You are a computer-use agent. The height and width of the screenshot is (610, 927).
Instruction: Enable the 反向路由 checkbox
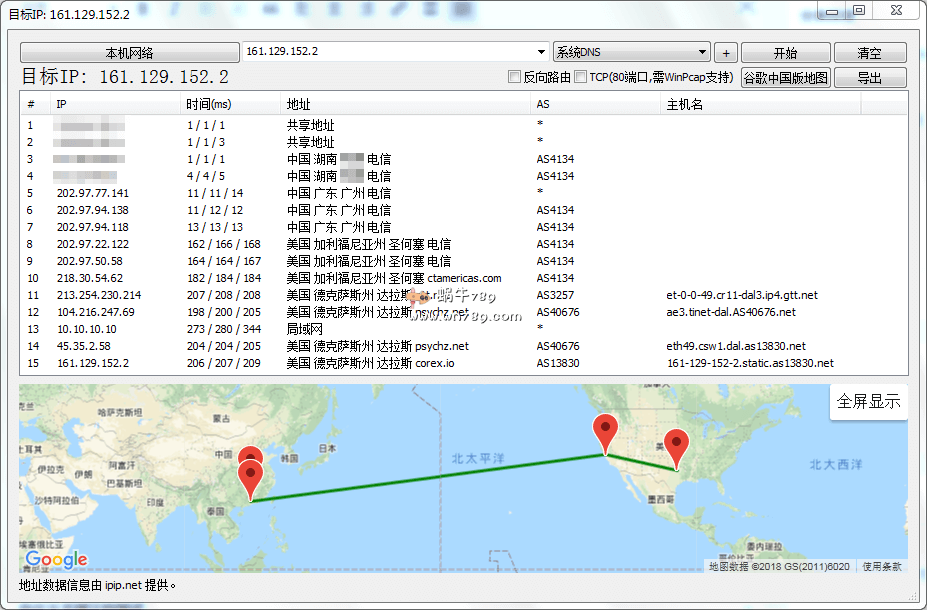tap(515, 78)
